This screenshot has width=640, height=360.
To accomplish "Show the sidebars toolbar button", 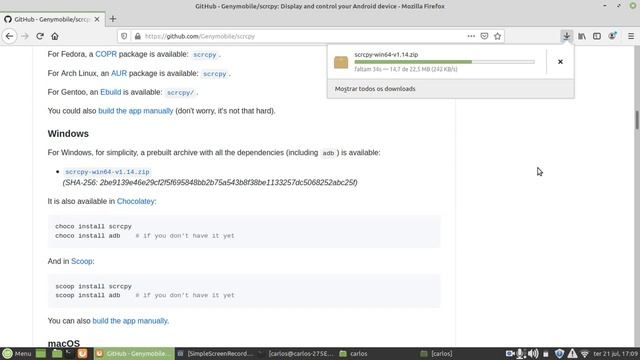I will pos(597,36).
